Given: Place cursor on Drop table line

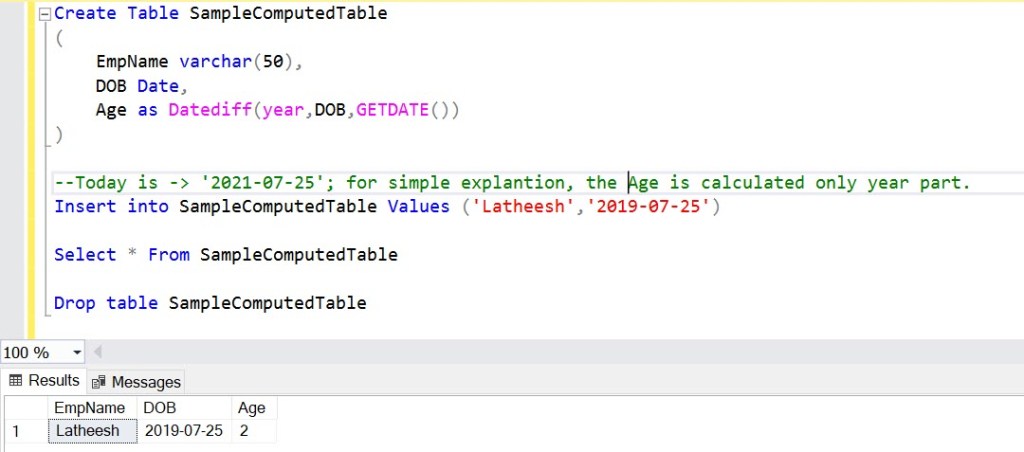Looking at the screenshot, I should [210, 302].
